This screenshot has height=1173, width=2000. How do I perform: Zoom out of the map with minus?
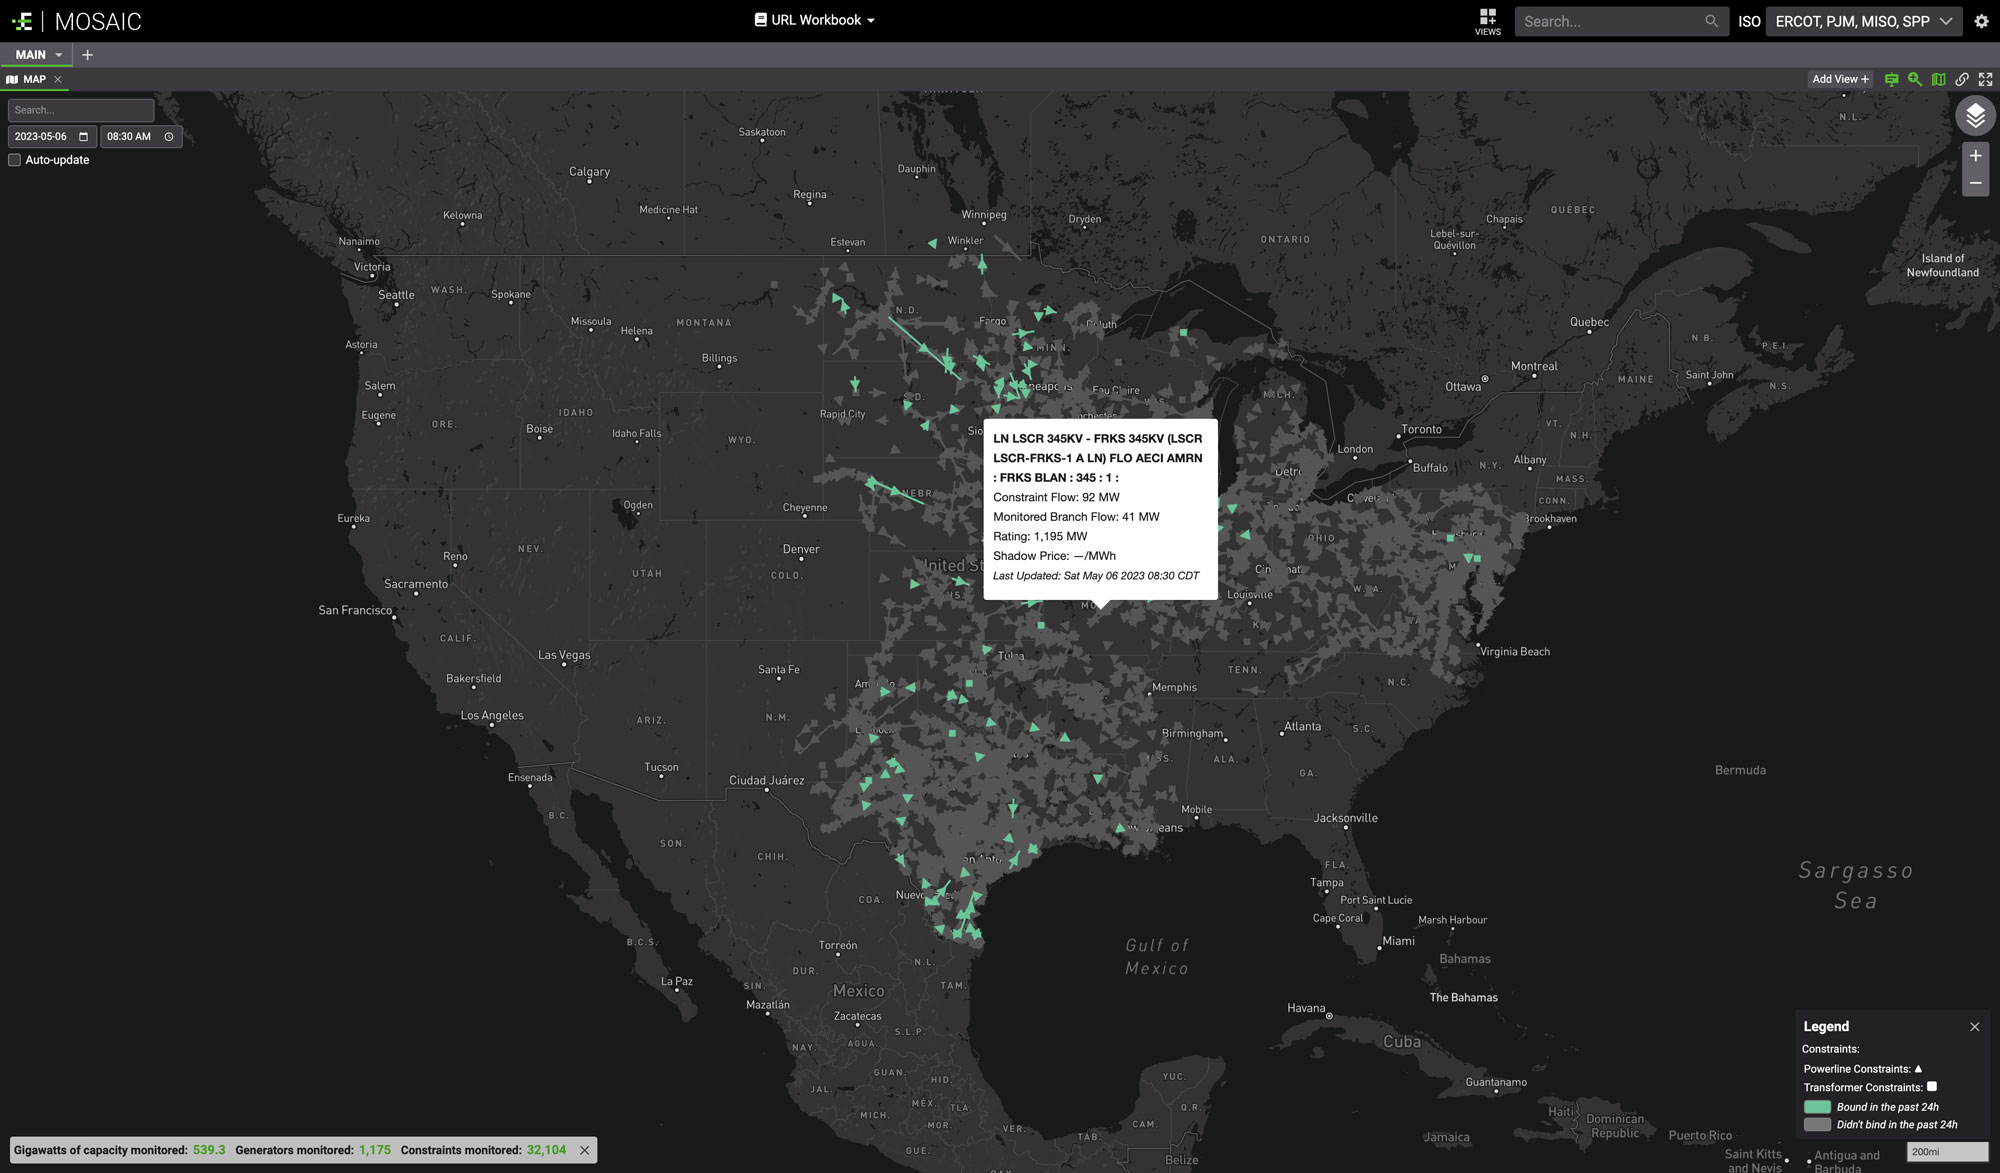1975,183
